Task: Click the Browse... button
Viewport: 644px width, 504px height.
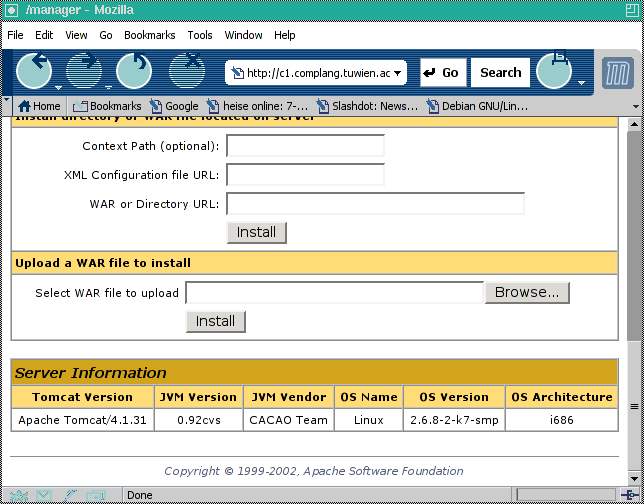Action: pos(527,292)
